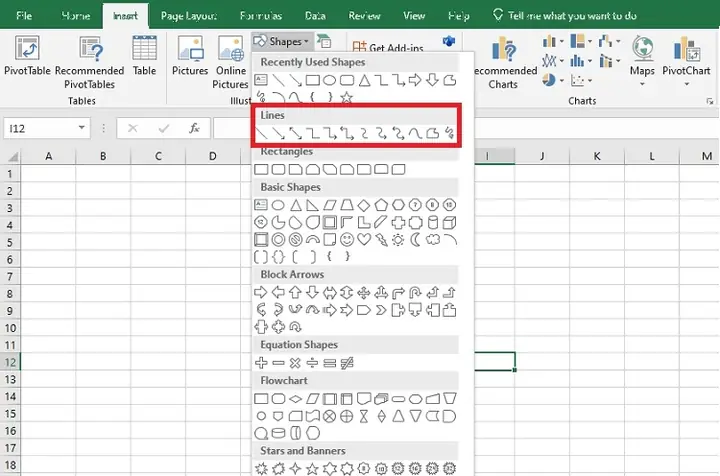Open the Data tab
This screenshot has width=720, height=476.
(315, 16)
